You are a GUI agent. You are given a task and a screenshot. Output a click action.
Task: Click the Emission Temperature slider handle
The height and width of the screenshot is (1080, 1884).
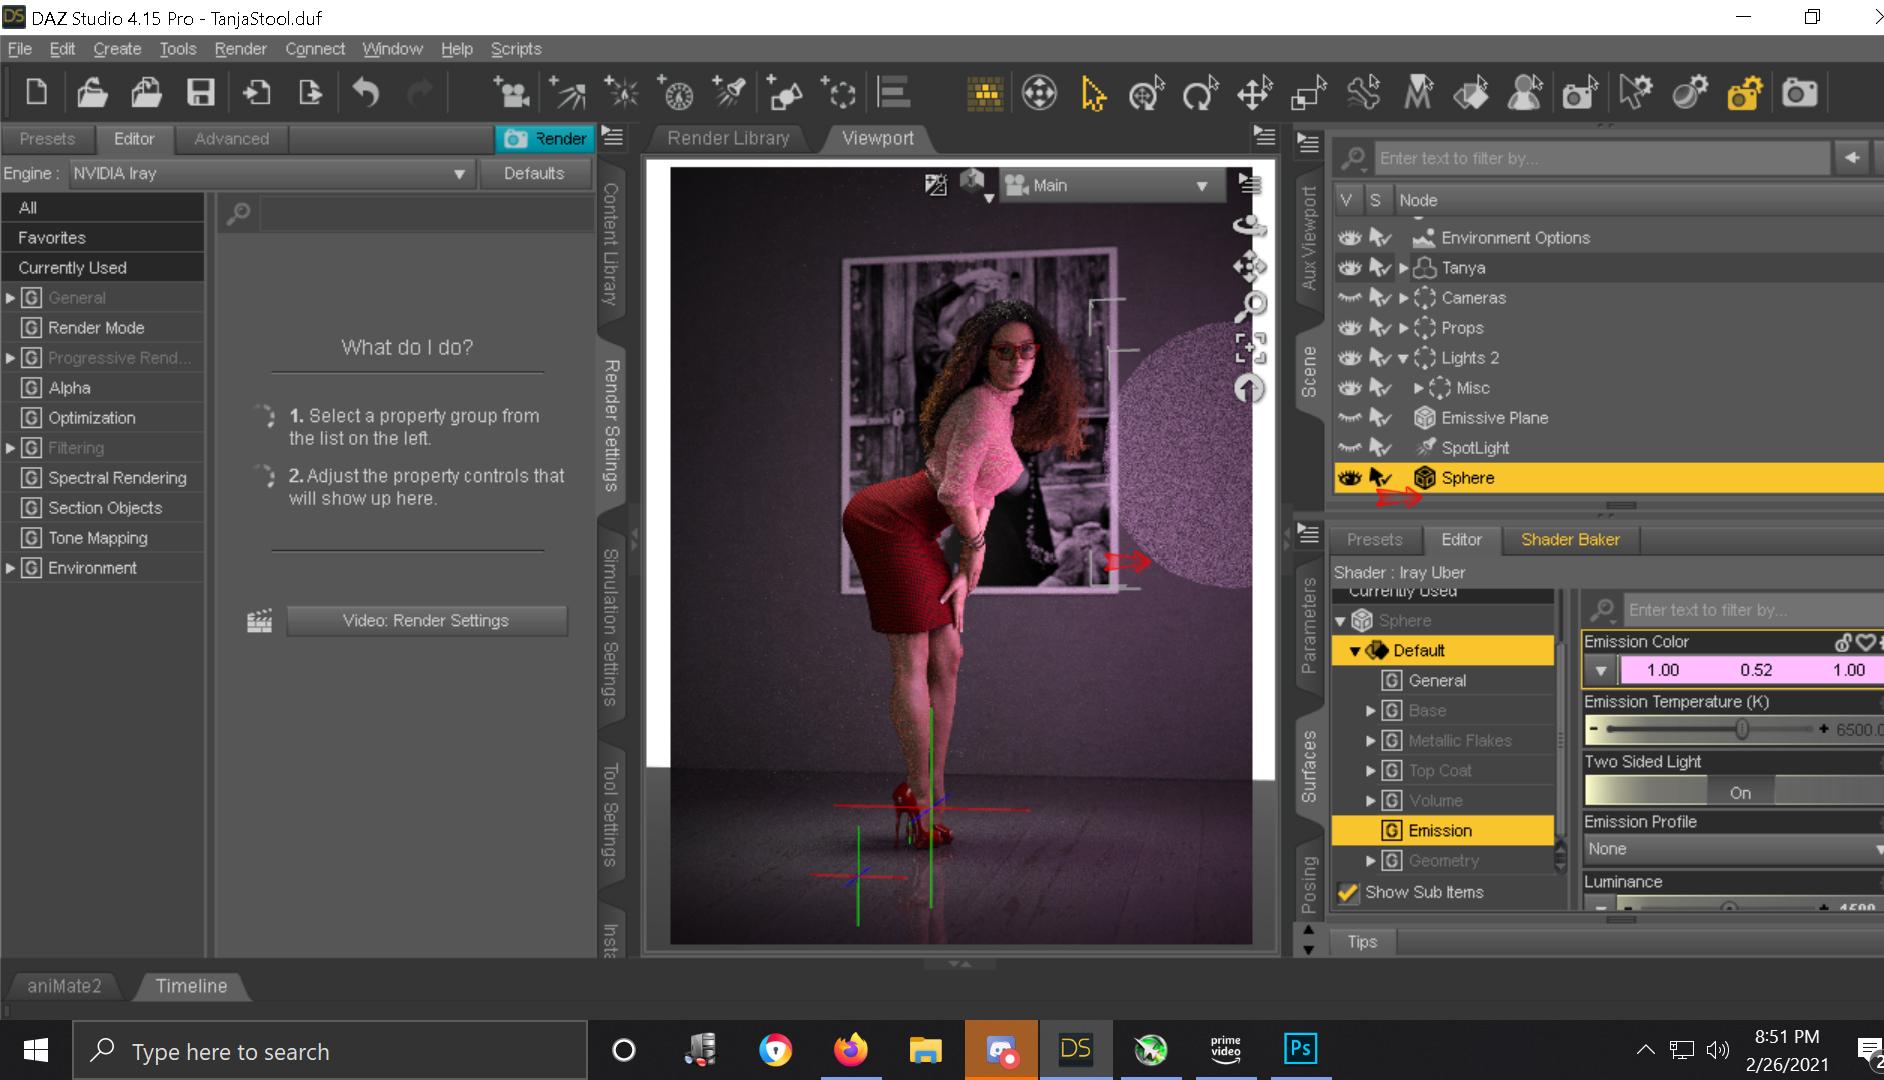click(1741, 730)
